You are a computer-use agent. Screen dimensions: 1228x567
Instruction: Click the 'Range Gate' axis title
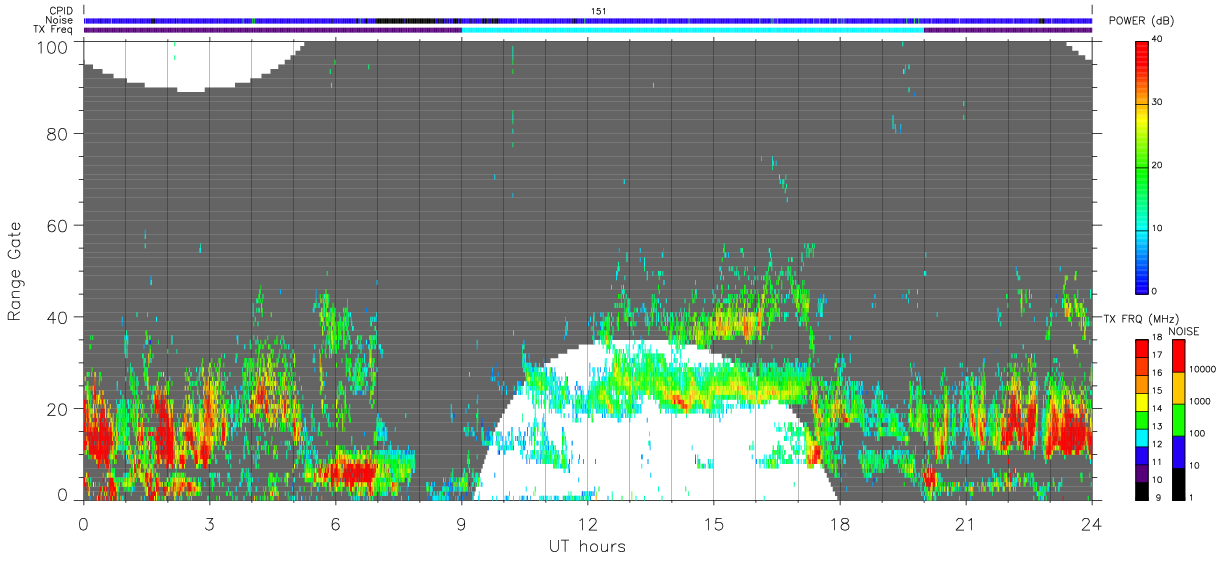(15, 271)
